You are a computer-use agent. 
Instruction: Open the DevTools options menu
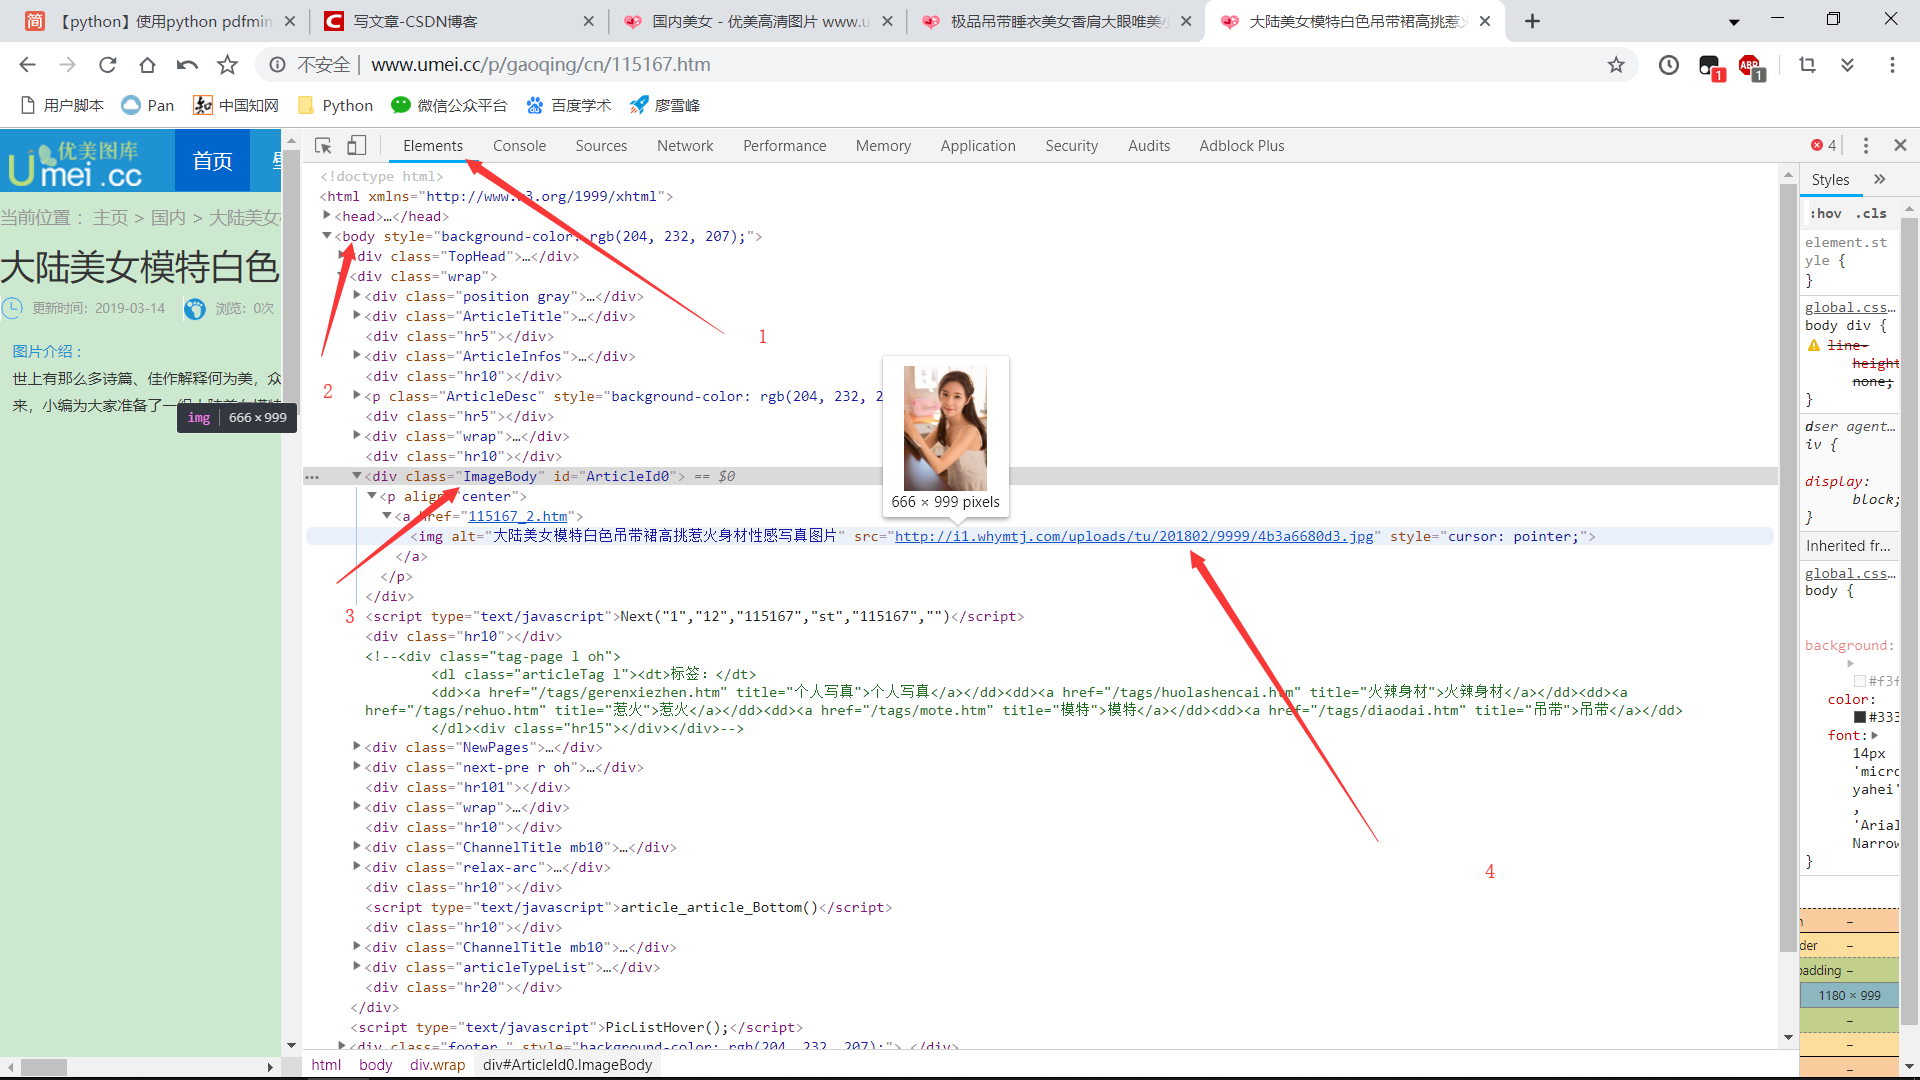(1865, 145)
